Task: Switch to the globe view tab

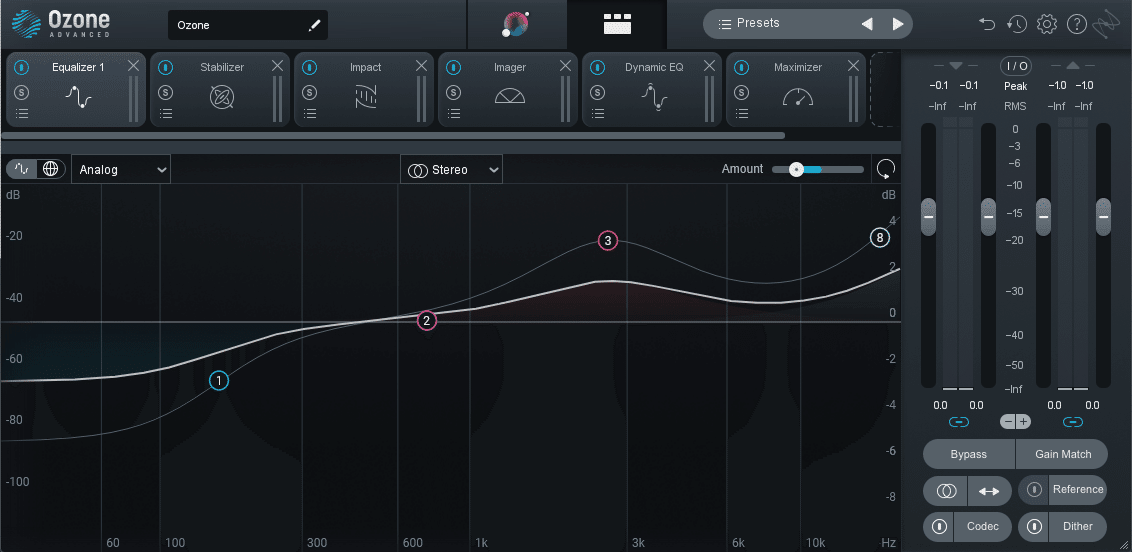Action: [x=51, y=169]
